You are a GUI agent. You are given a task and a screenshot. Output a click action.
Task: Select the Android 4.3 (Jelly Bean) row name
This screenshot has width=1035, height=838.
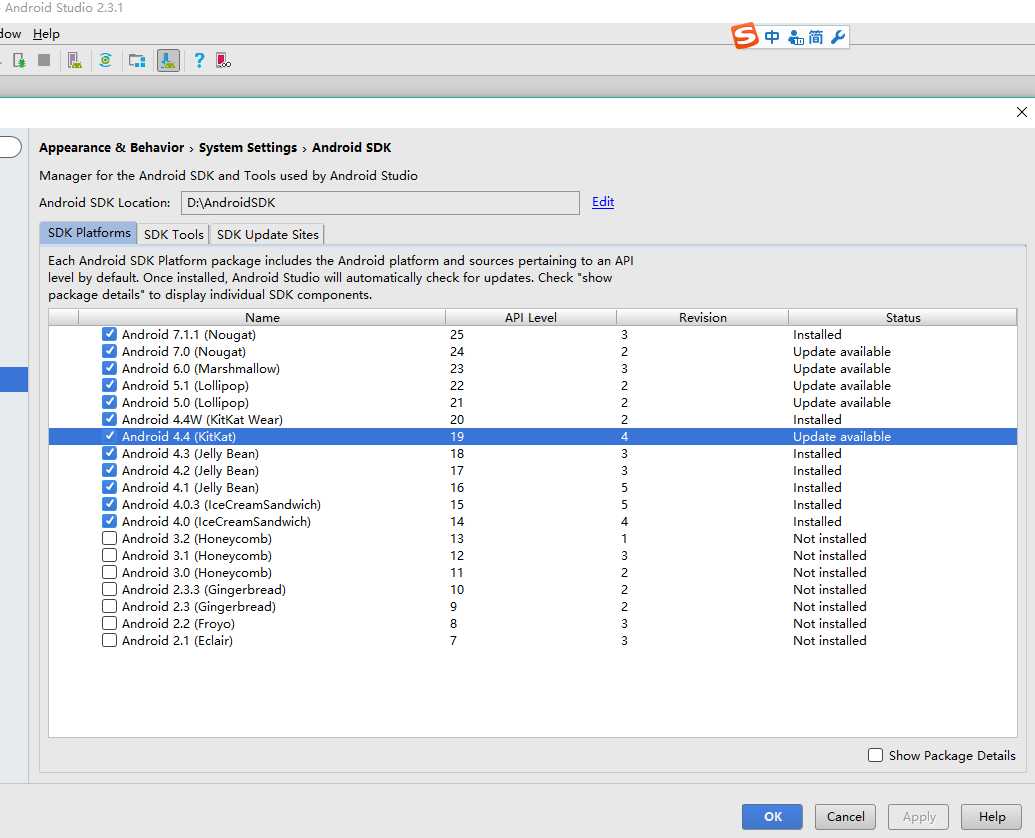pos(190,453)
